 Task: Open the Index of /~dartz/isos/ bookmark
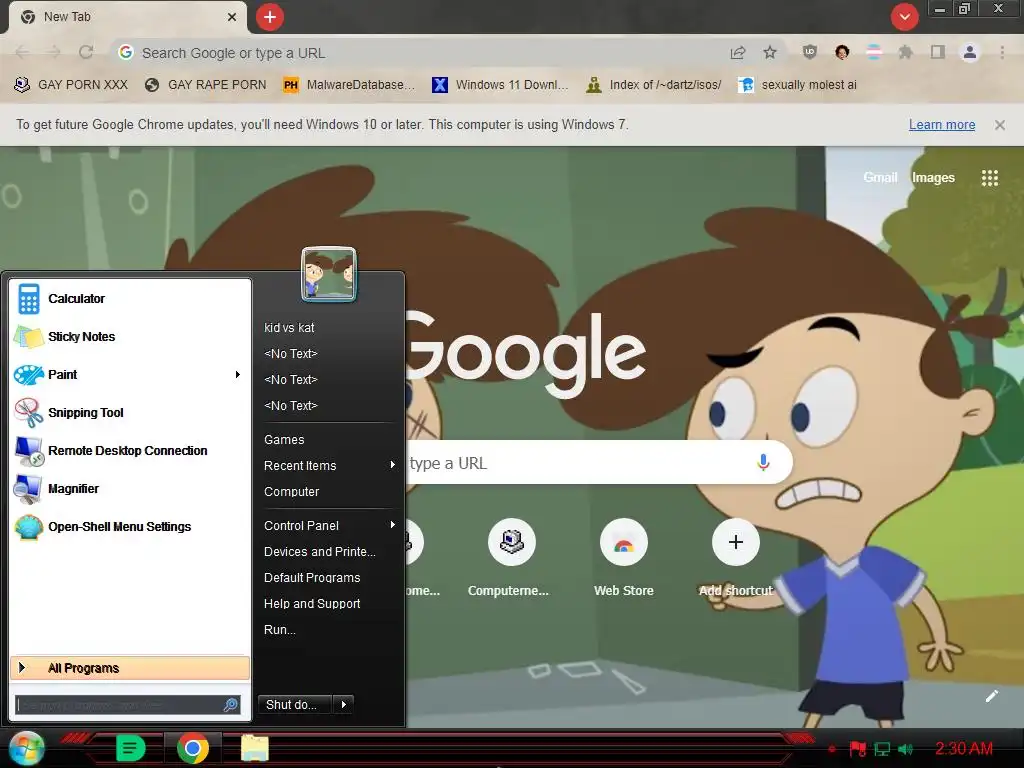654,85
